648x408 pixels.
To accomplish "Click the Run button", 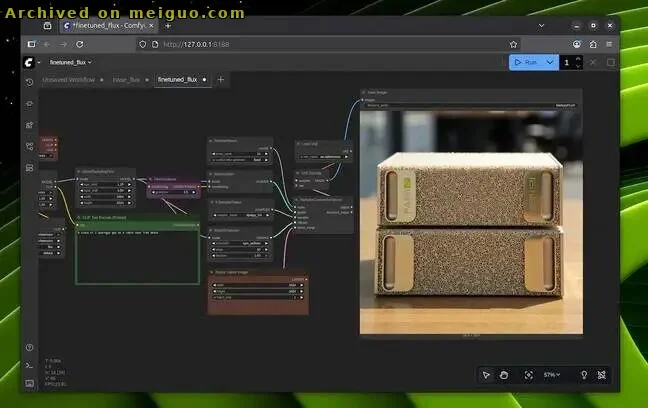I will 526,62.
